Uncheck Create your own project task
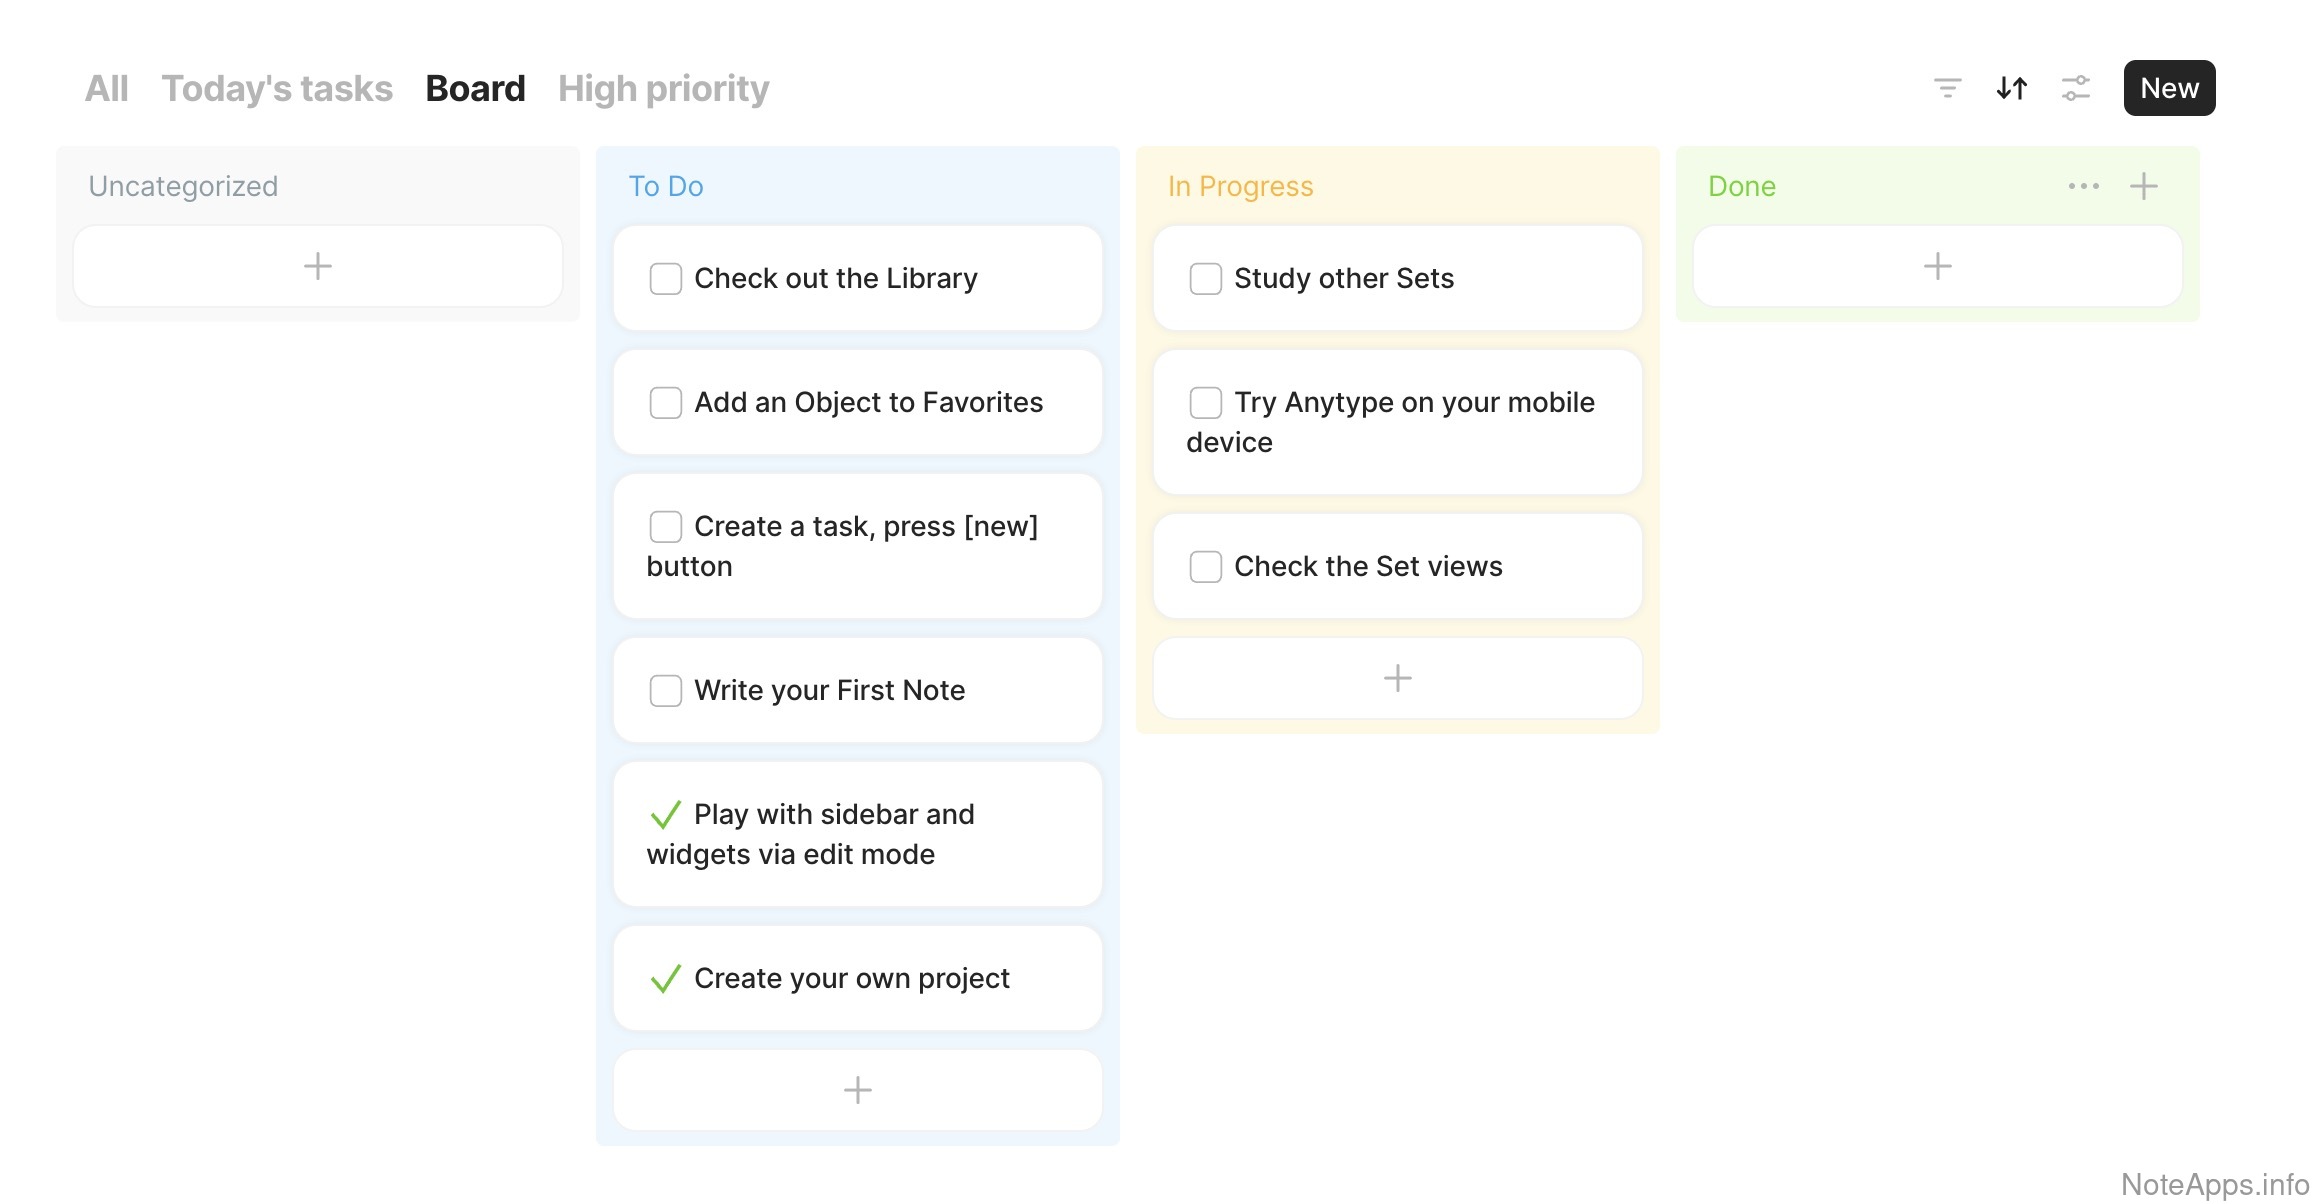 coord(665,979)
